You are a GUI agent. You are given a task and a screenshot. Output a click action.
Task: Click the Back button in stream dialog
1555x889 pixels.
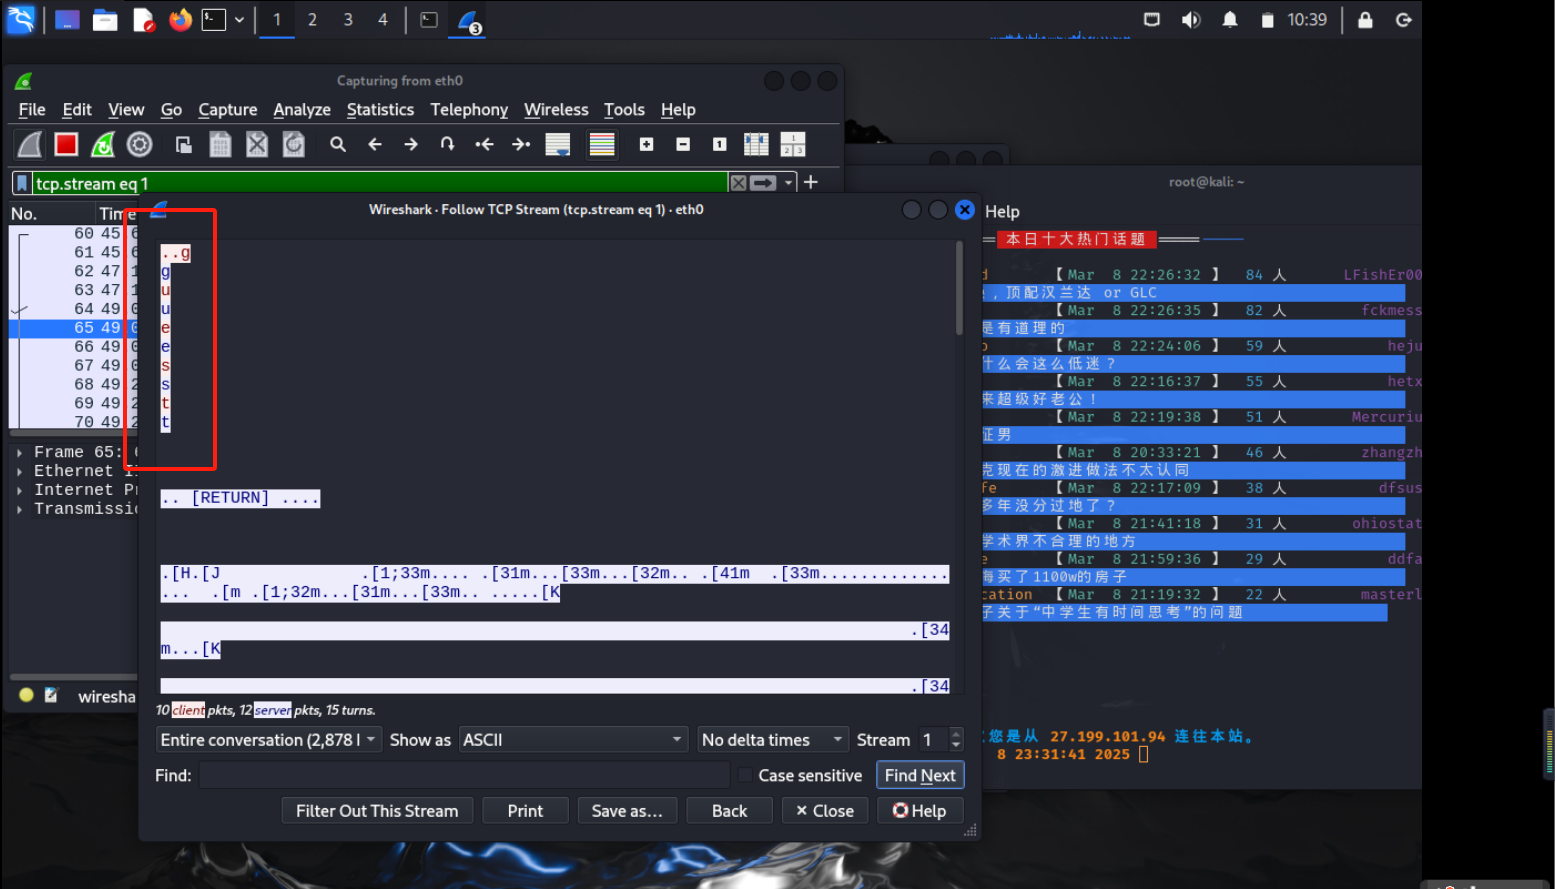click(729, 811)
